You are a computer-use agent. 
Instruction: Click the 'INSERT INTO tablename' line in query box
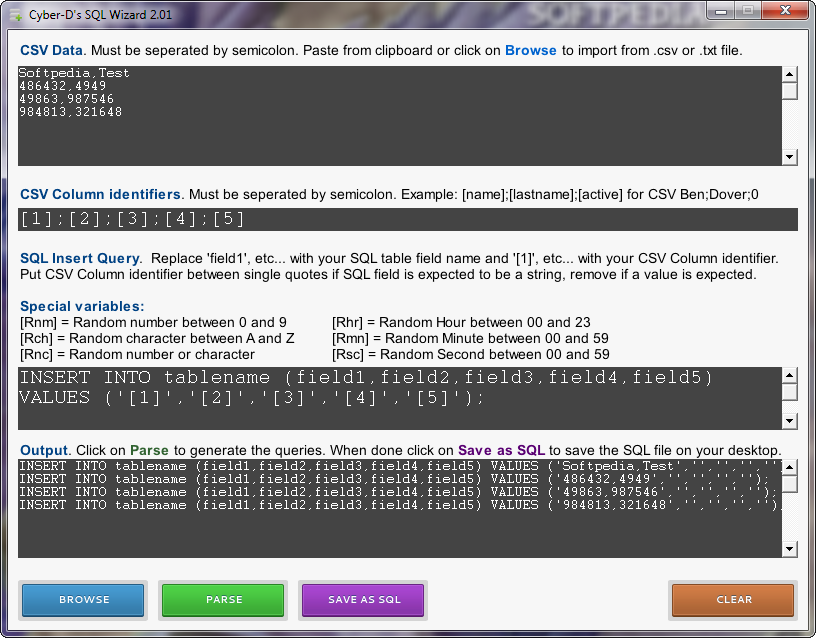366,377
